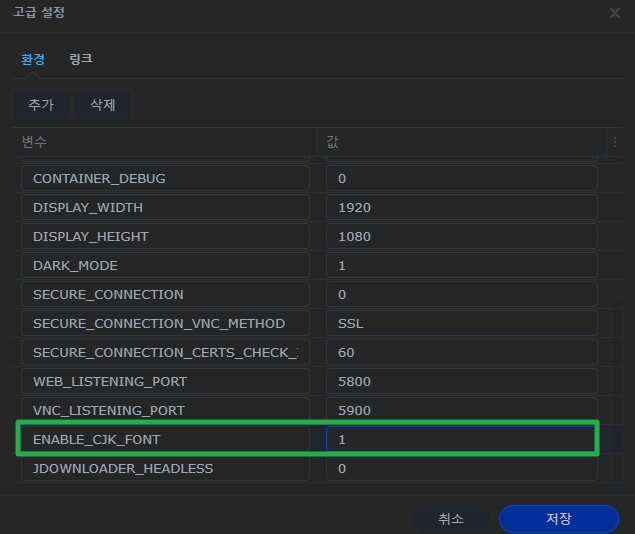Edit the SECURE_CONNECTION_VNC_METHOD value SSL
Image resolution: width=635 pixels, height=534 pixels.
[x=461, y=323]
